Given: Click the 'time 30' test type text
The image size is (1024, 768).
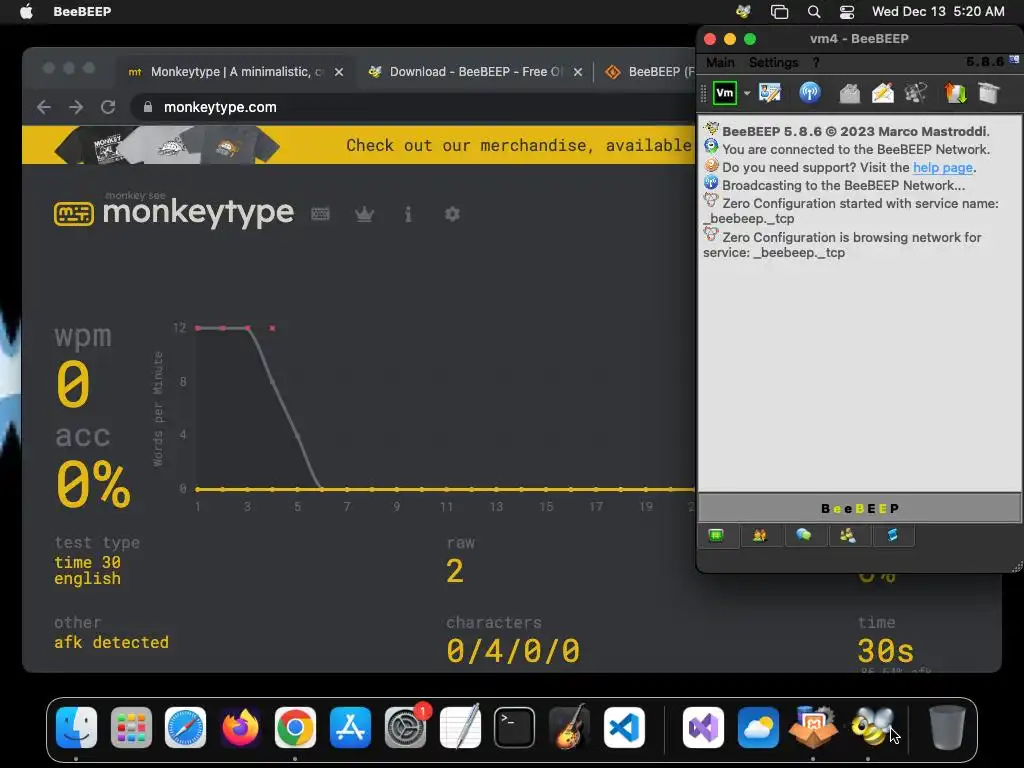Looking at the screenshot, I should coord(88,562).
